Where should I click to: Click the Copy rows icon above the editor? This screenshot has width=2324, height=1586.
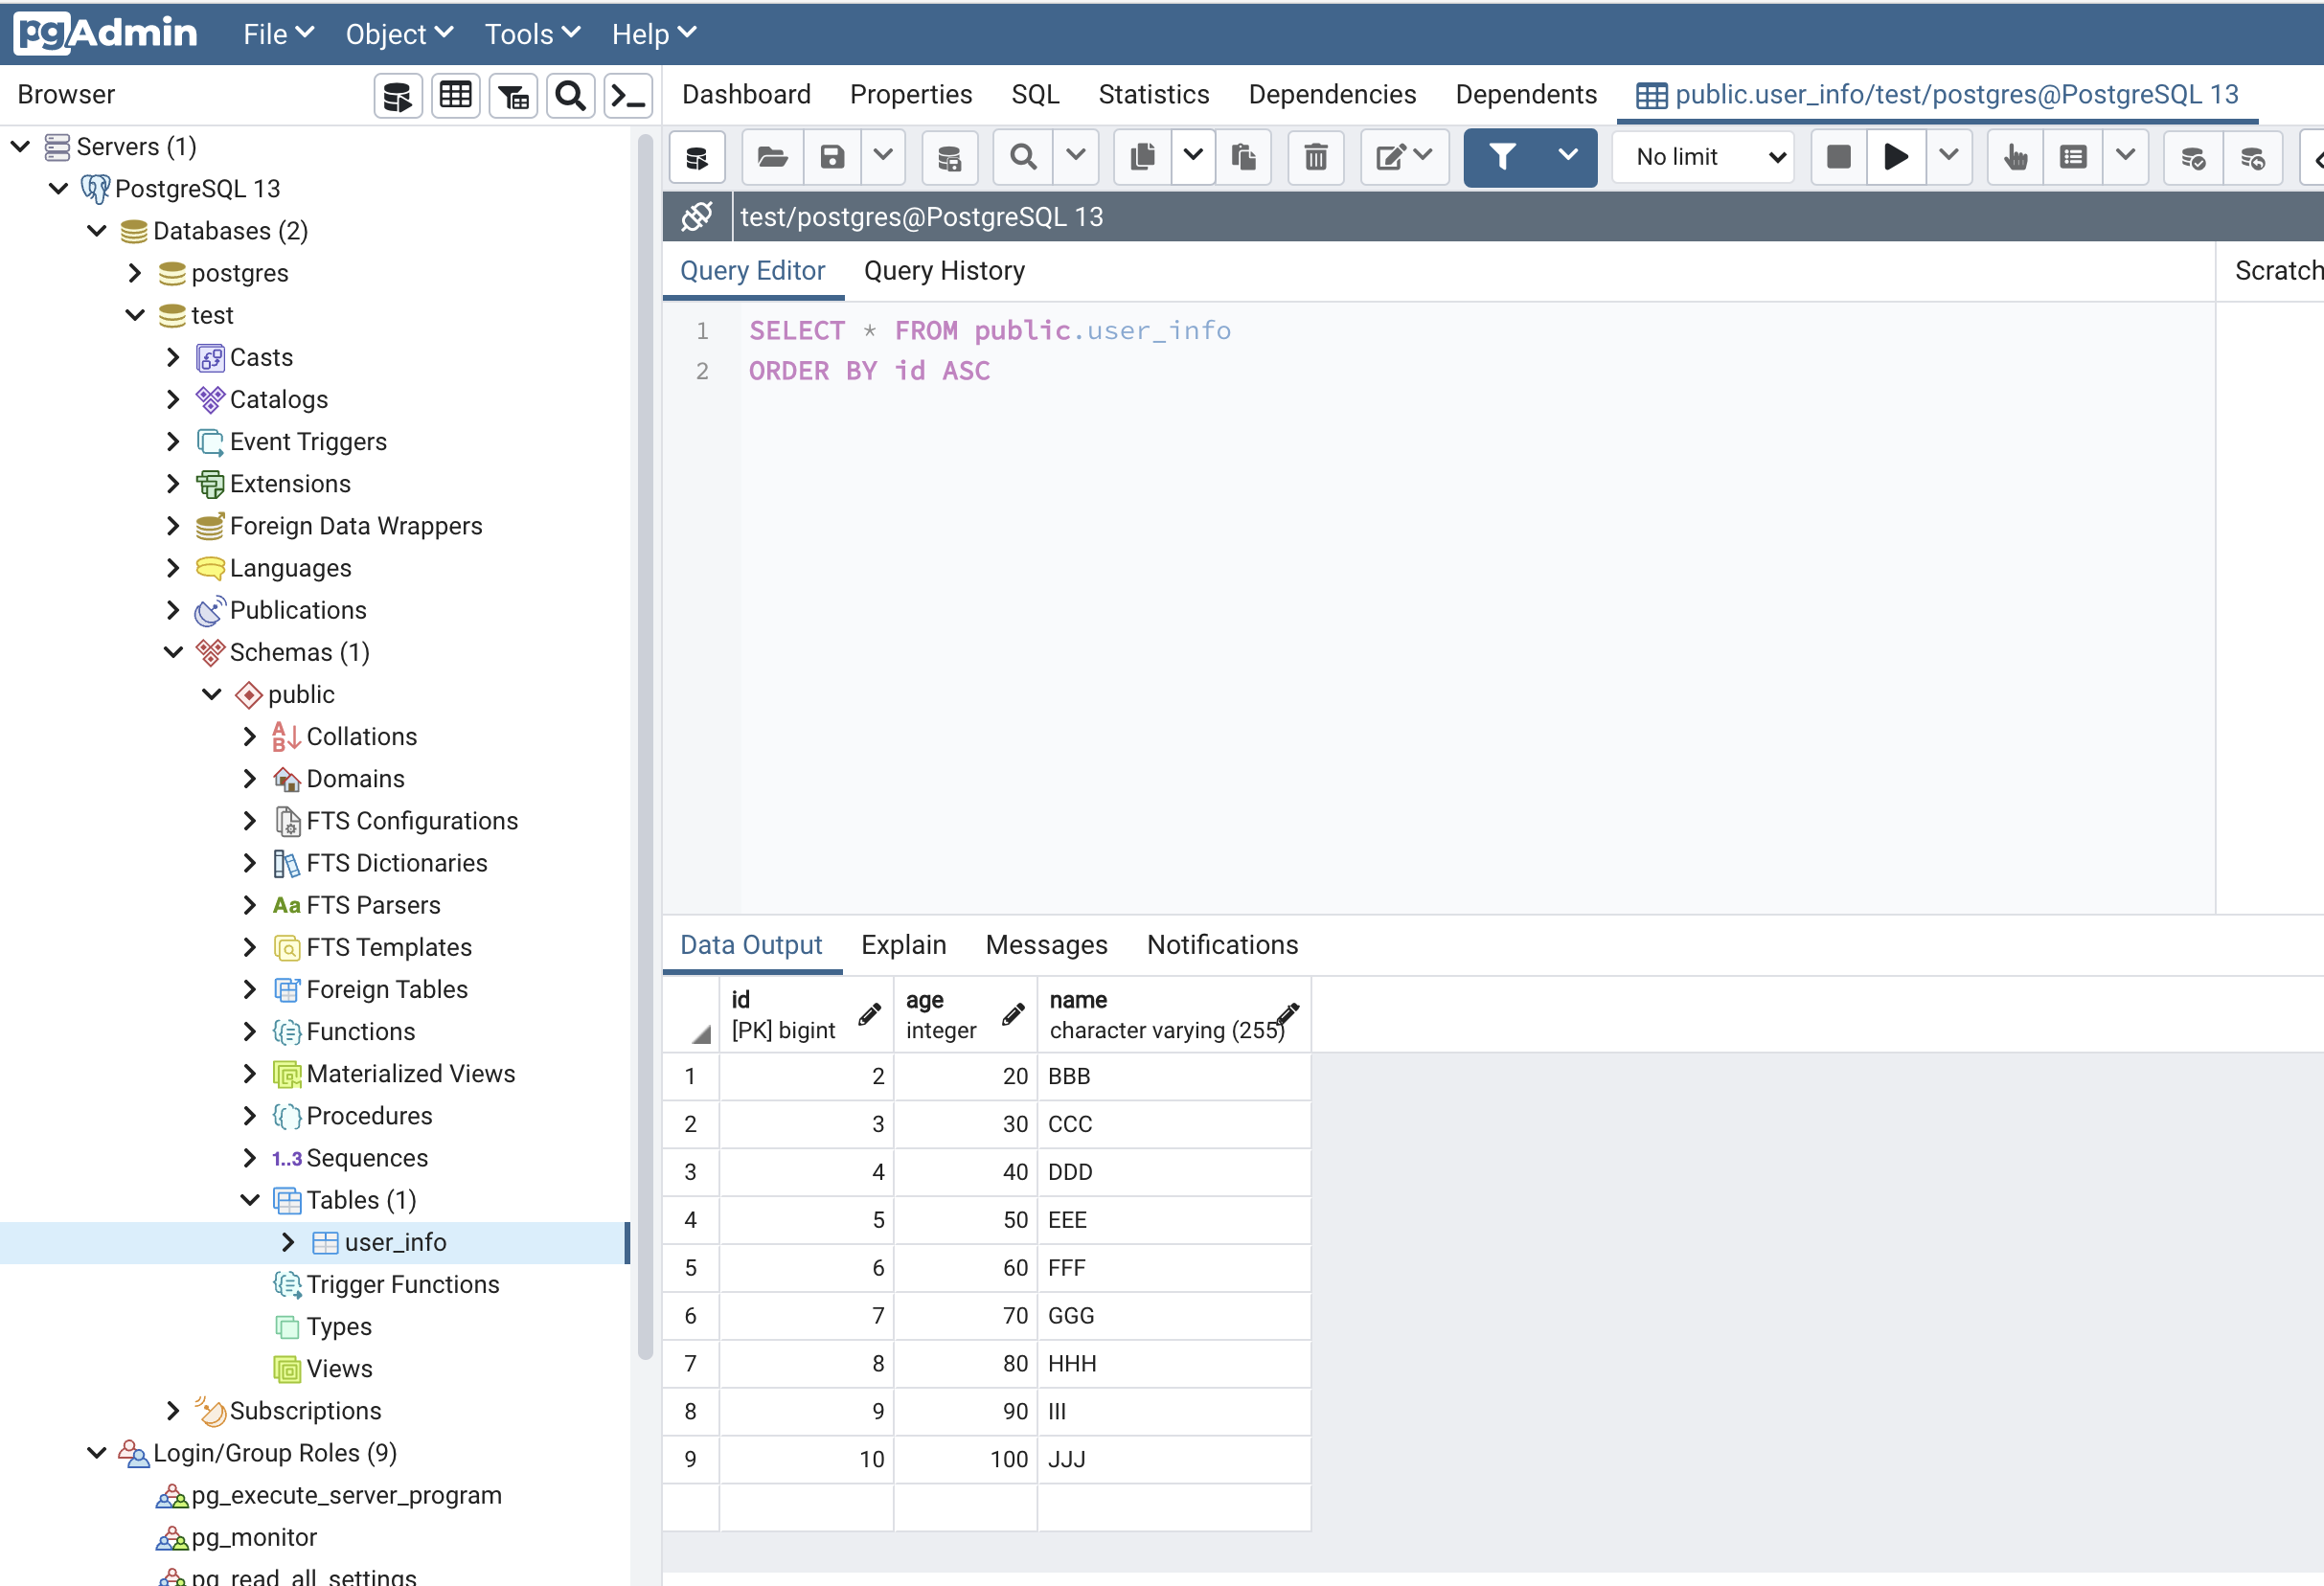pyautogui.click(x=1142, y=157)
